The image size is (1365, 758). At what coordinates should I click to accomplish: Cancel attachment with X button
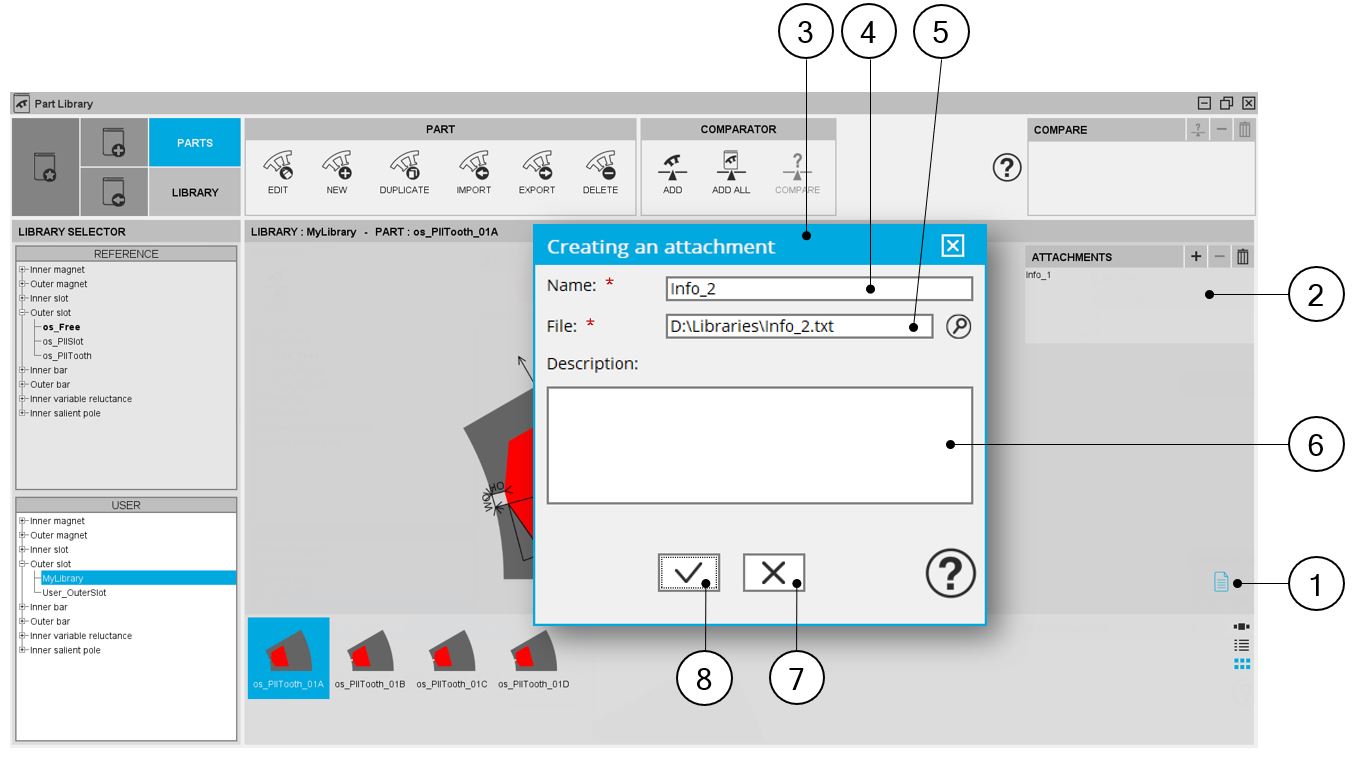coord(773,573)
